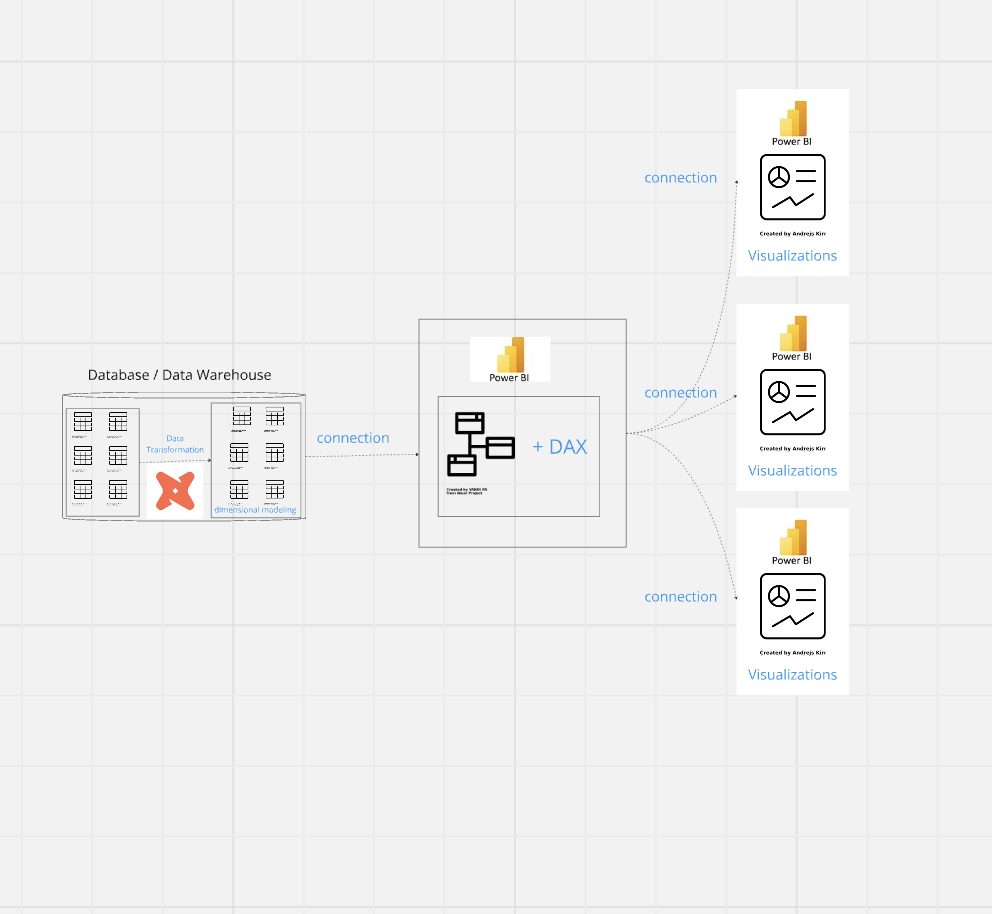992x914 pixels.
Task: Select middle-left table icon in dimensional modeling box
Action: point(239,453)
